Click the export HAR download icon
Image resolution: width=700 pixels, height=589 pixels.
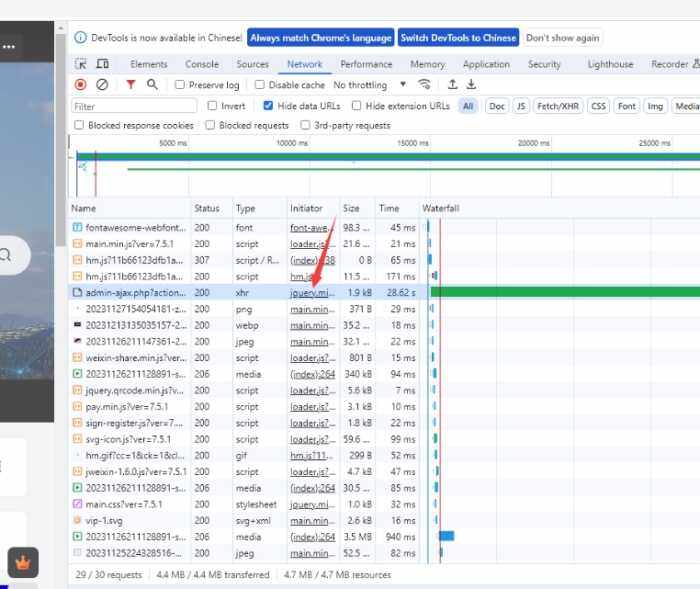(x=471, y=85)
